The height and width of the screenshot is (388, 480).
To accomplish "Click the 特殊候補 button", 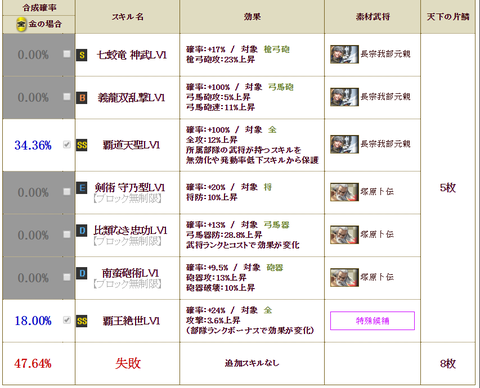I will click(372, 321).
